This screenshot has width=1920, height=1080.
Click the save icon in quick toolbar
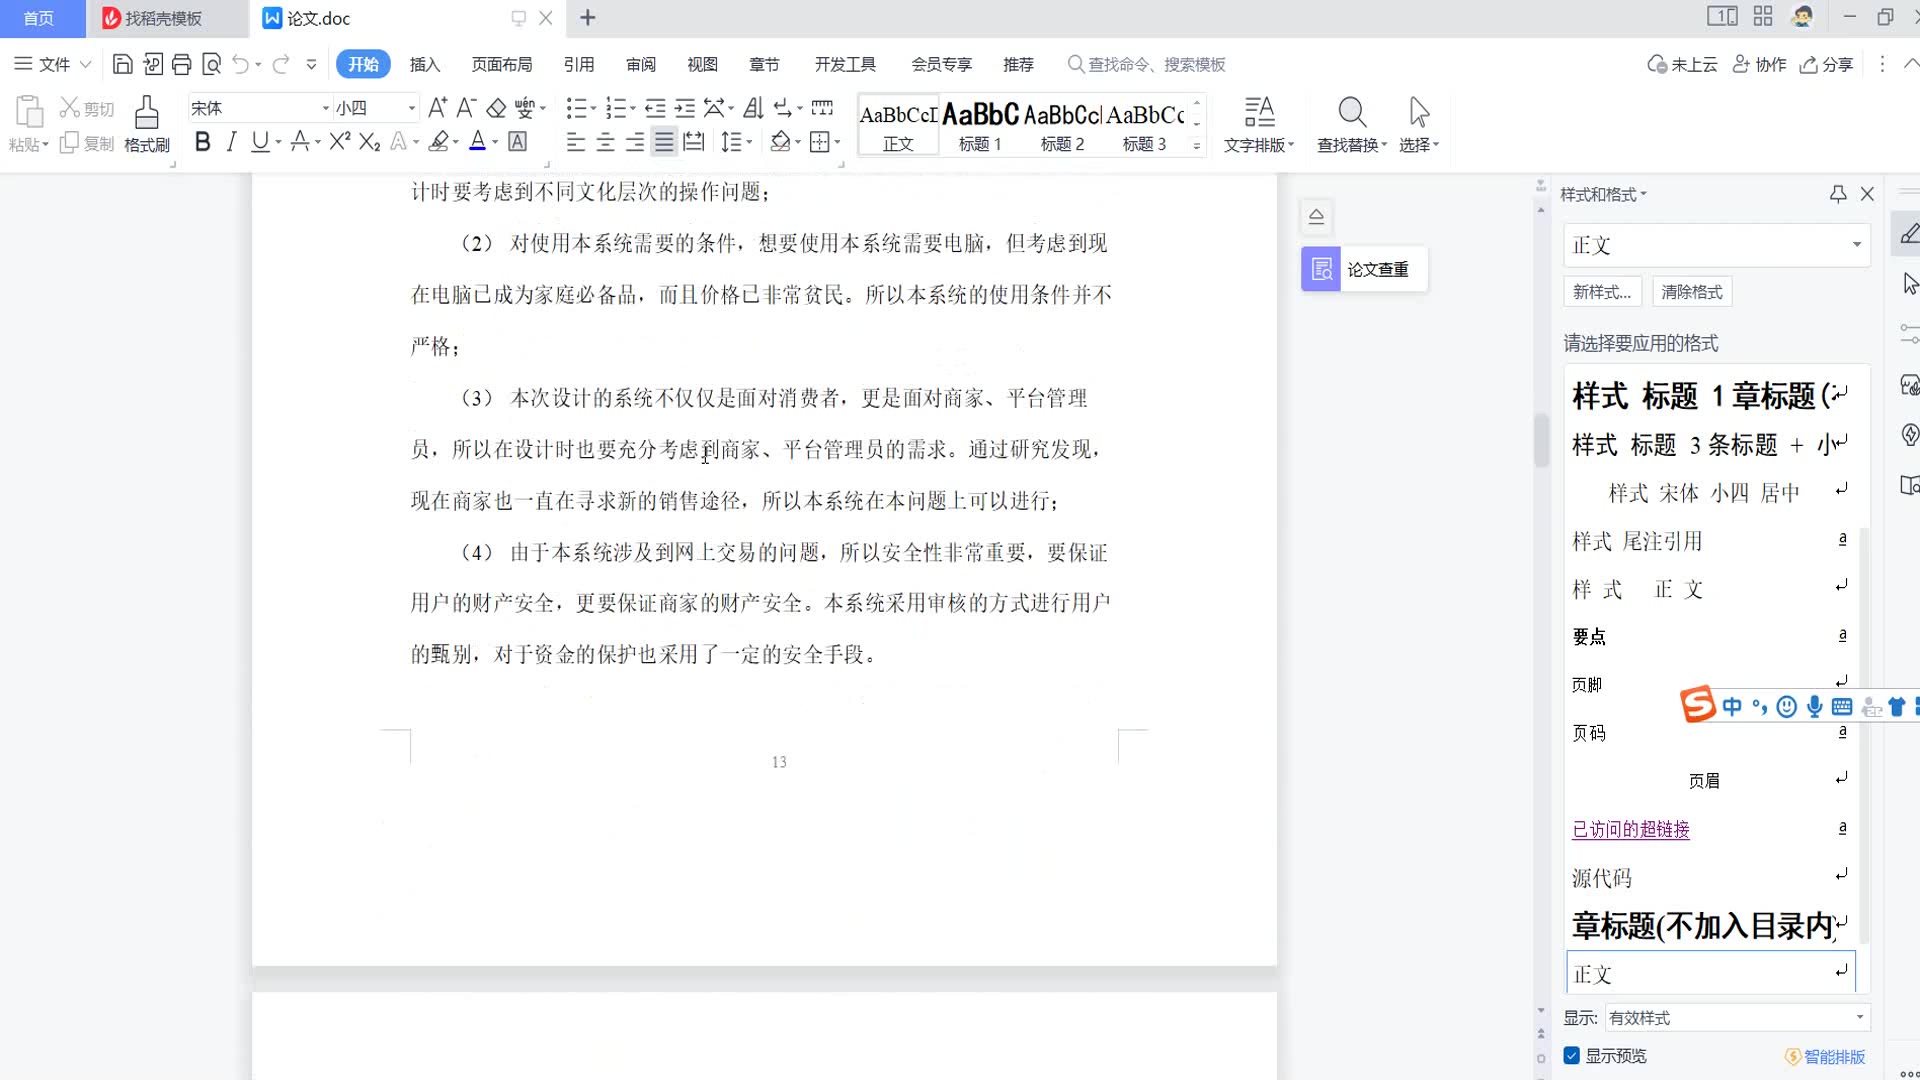(x=122, y=65)
